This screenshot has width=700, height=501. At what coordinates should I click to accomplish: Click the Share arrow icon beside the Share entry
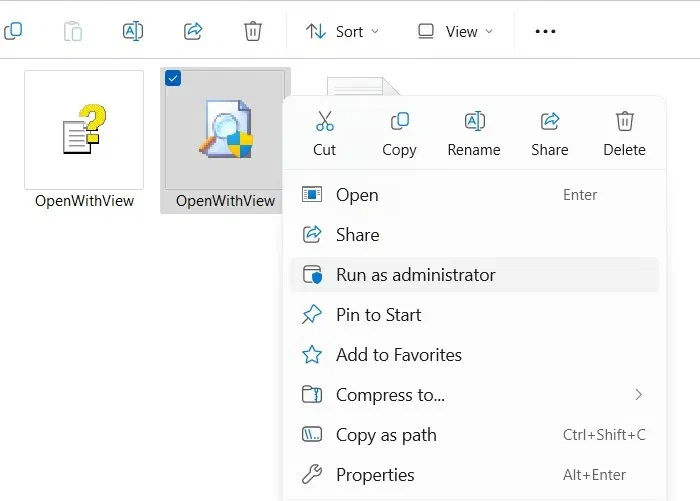point(312,234)
